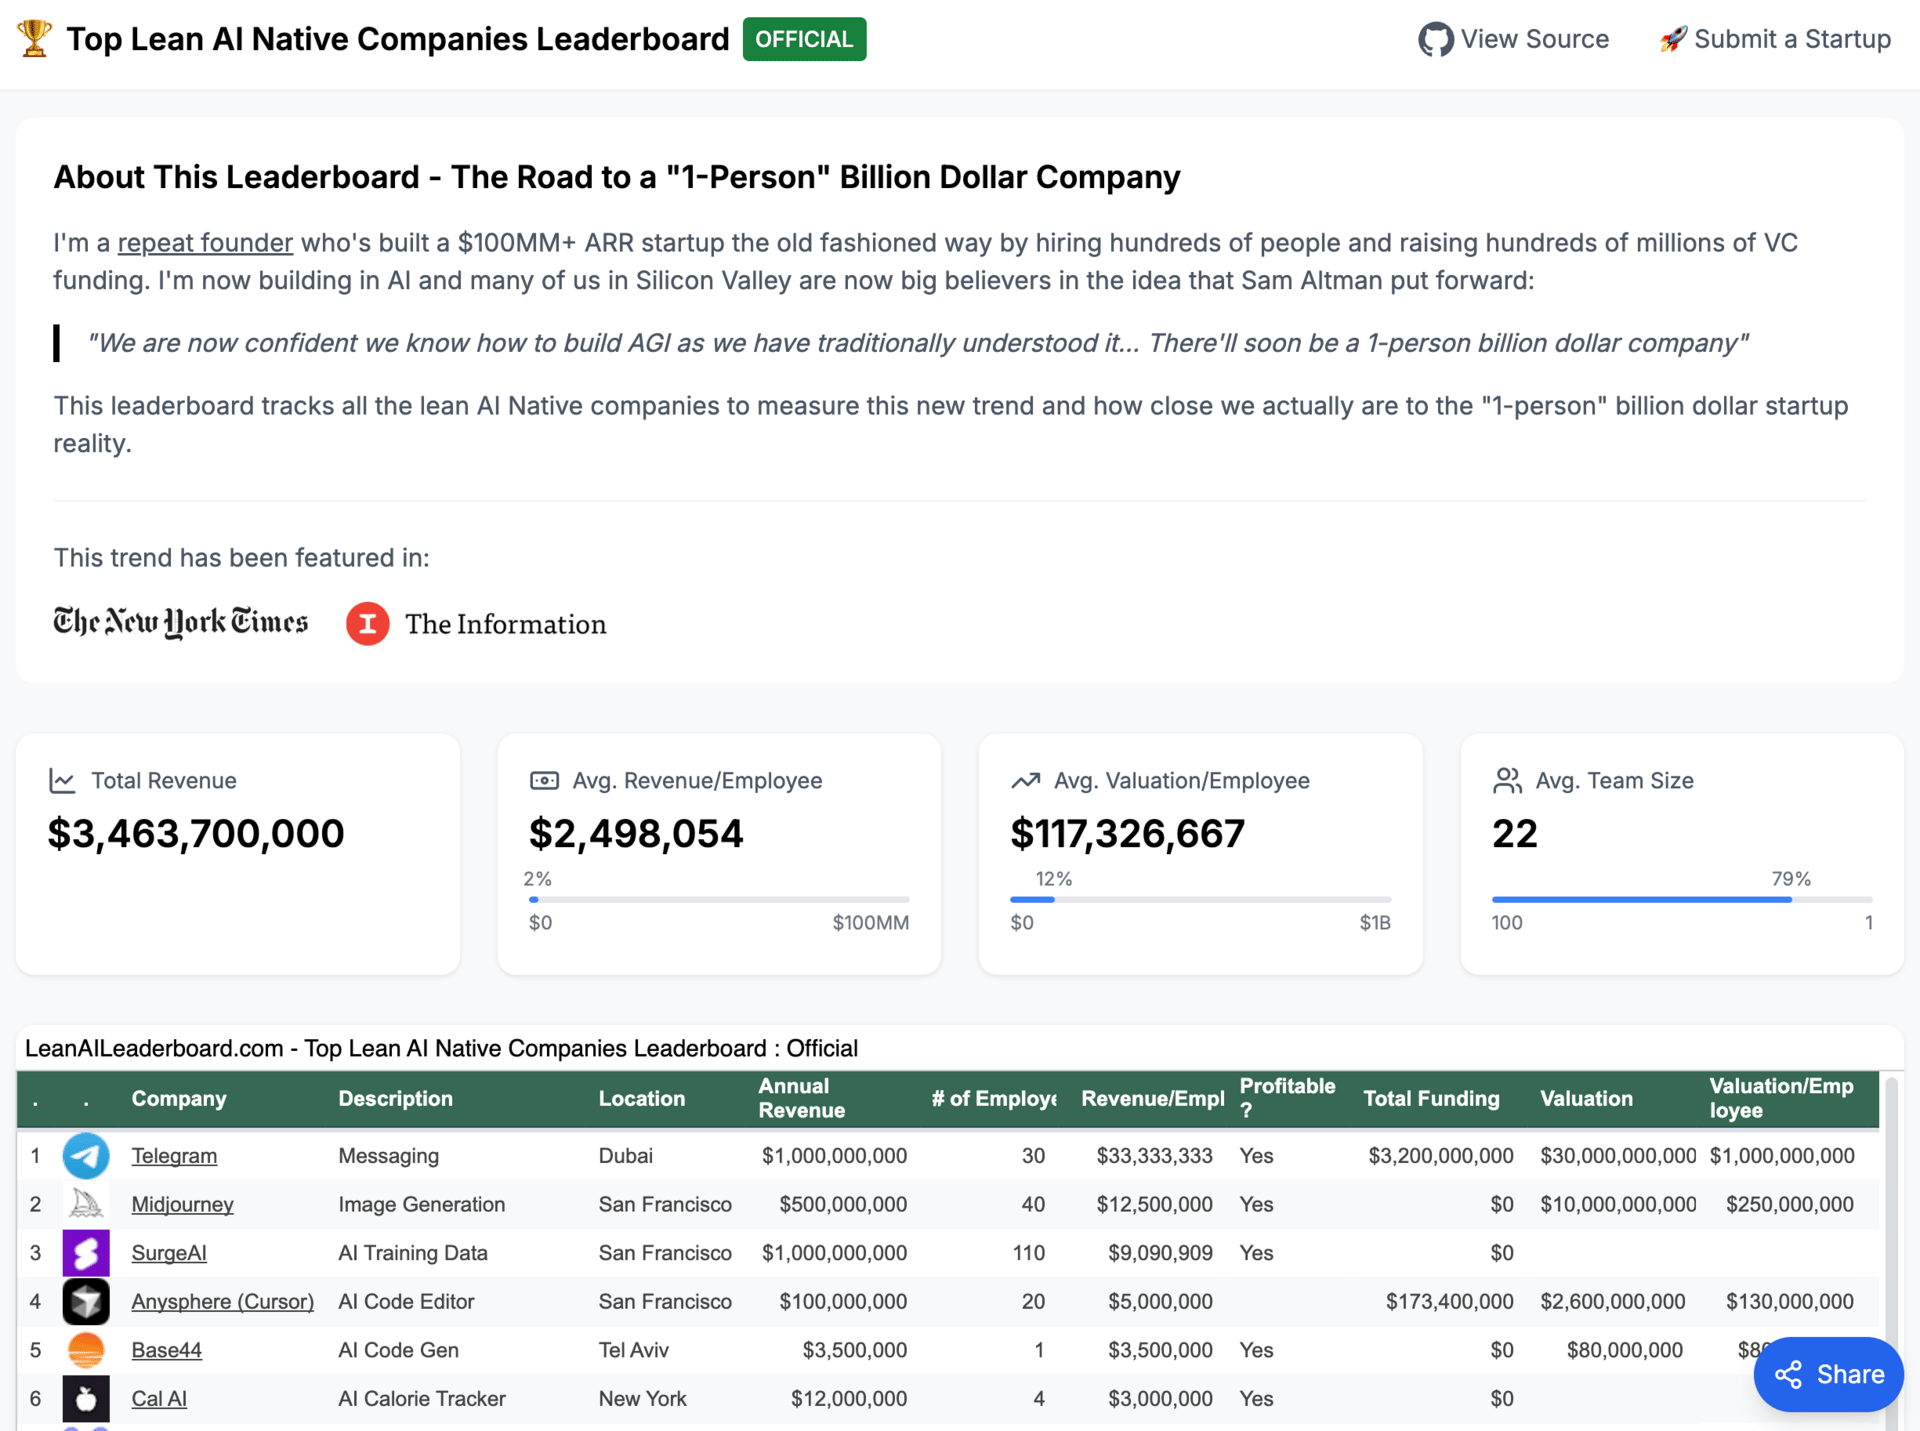The image size is (1920, 1431).
Task: Click the average team size value 22
Action: tap(1514, 833)
